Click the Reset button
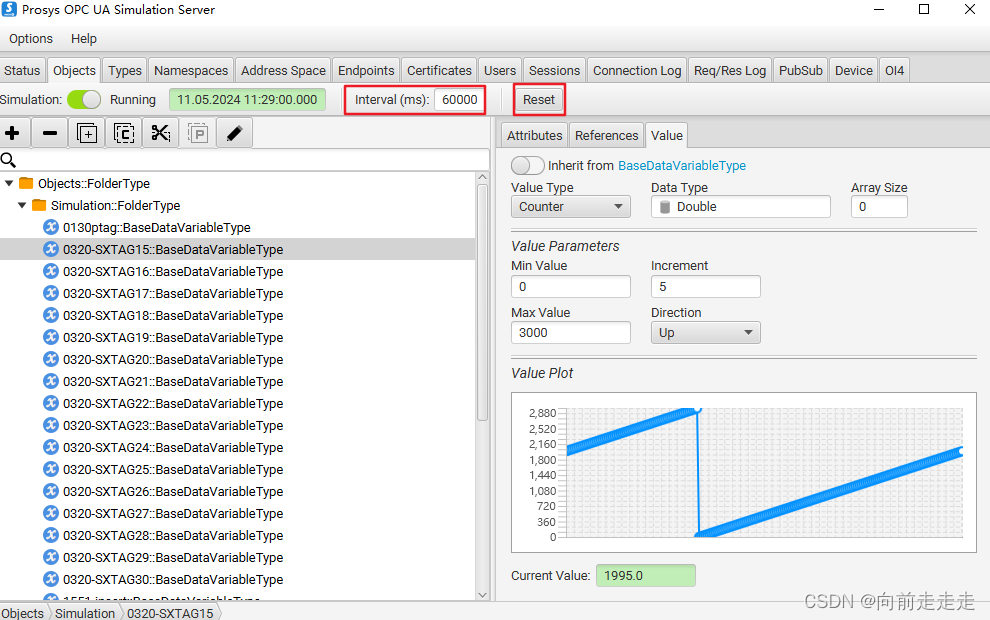This screenshot has width=990, height=620. tap(539, 99)
